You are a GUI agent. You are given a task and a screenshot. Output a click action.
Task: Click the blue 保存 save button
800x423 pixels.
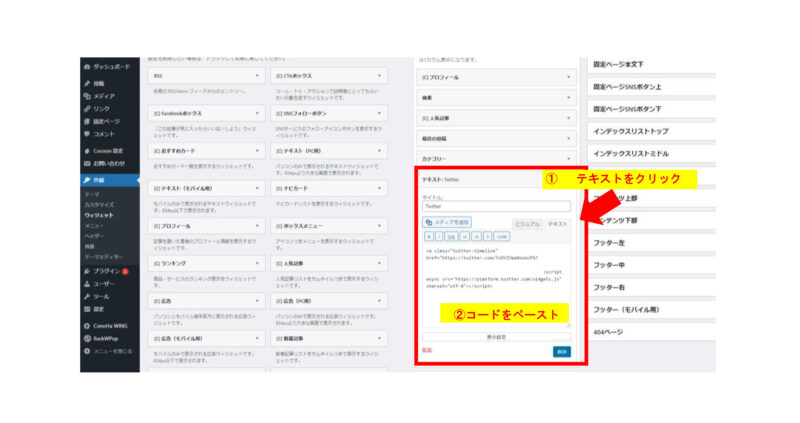pyautogui.click(x=562, y=352)
